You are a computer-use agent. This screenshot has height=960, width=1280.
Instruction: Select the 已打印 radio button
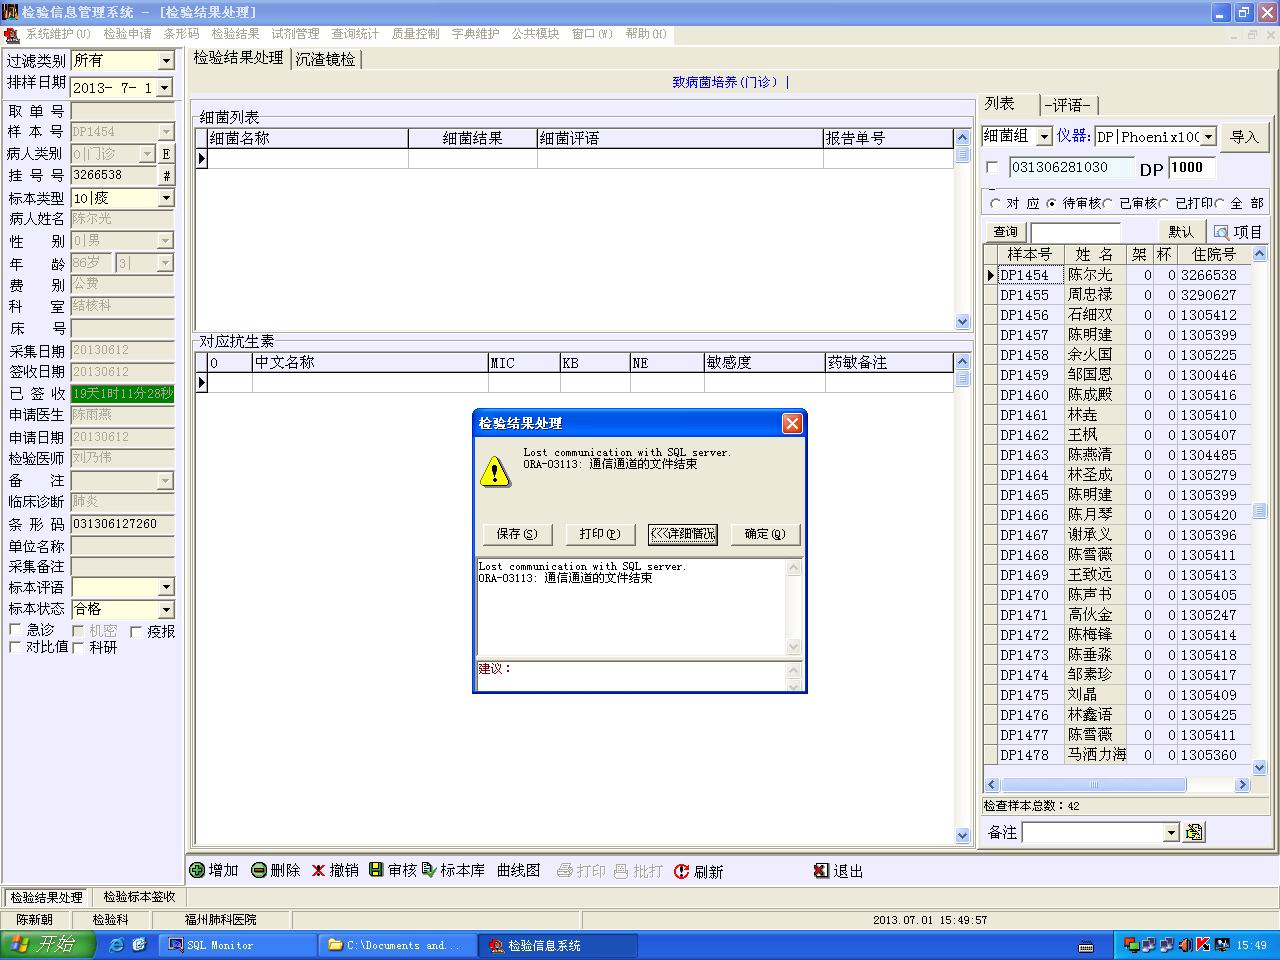1164,204
